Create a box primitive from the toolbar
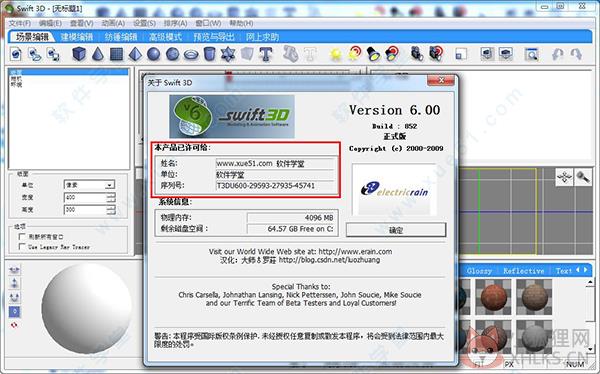This screenshot has height=374, width=600. (x=79, y=54)
